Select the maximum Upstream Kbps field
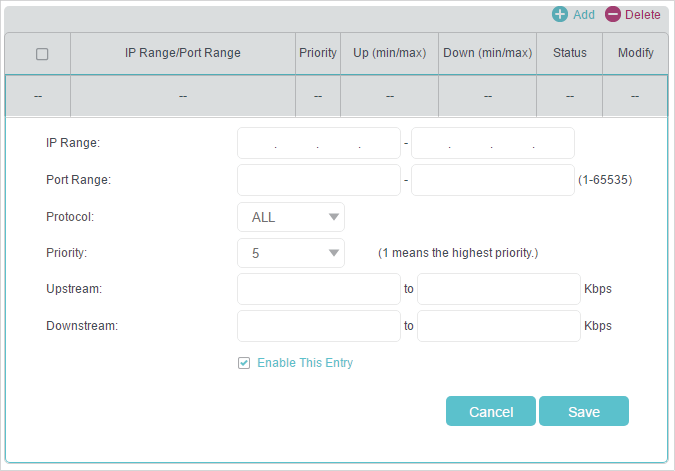The height and width of the screenshot is (471, 675). click(x=499, y=289)
